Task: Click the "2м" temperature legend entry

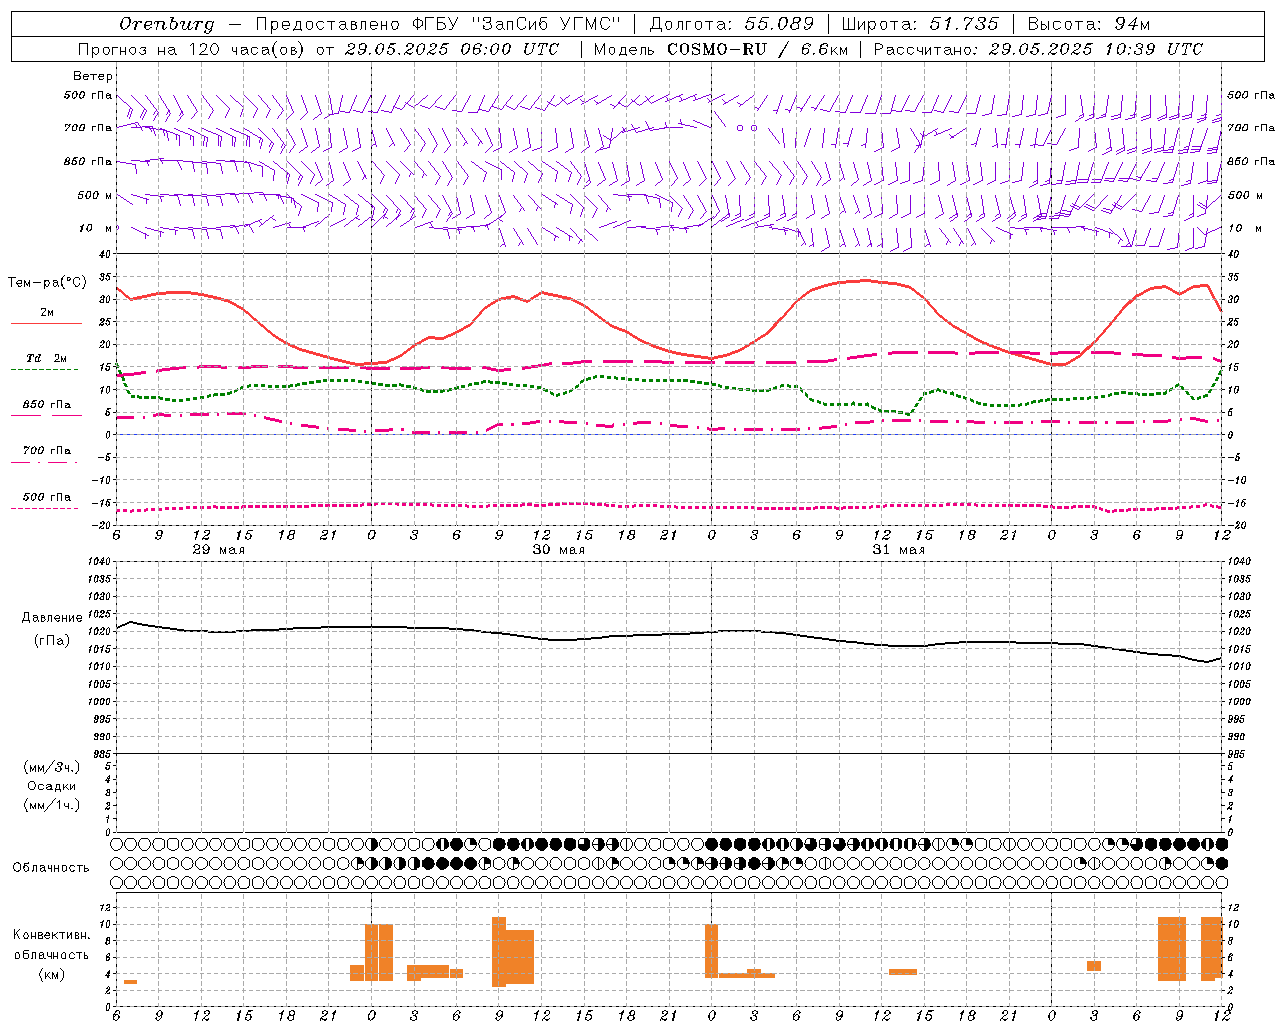Action: [x=47, y=313]
